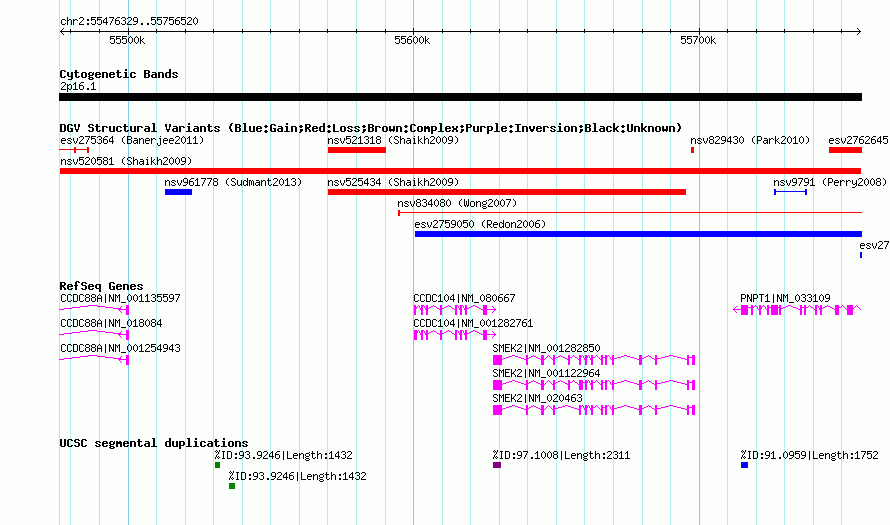Viewport: 890px width, 525px height.
Task: Select the %ID:97.1008|Length:2311 label
Action: (x=561, y=455)
